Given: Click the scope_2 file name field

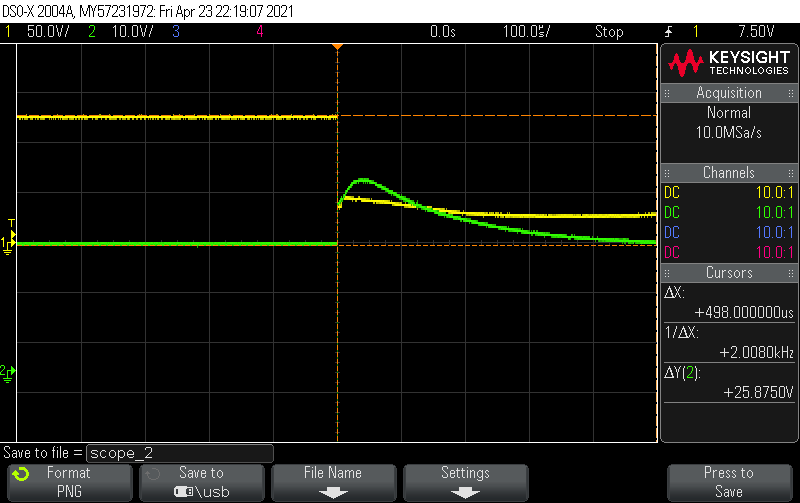Looking at the screenshot, I should click(x=180, y=452).
